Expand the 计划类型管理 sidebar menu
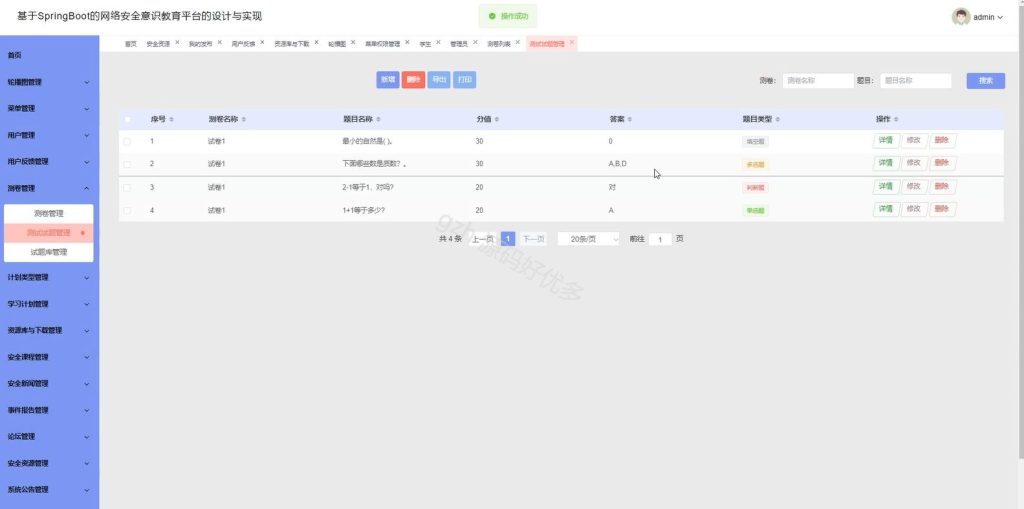Screen dimensions: 1024x509 click(x=50, y=277)
